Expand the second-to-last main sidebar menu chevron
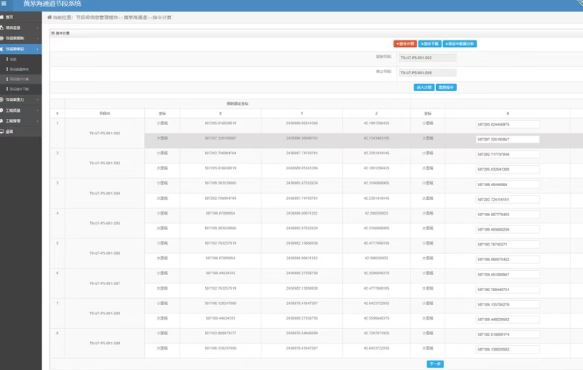583x370 pixels. pos(37,121)
